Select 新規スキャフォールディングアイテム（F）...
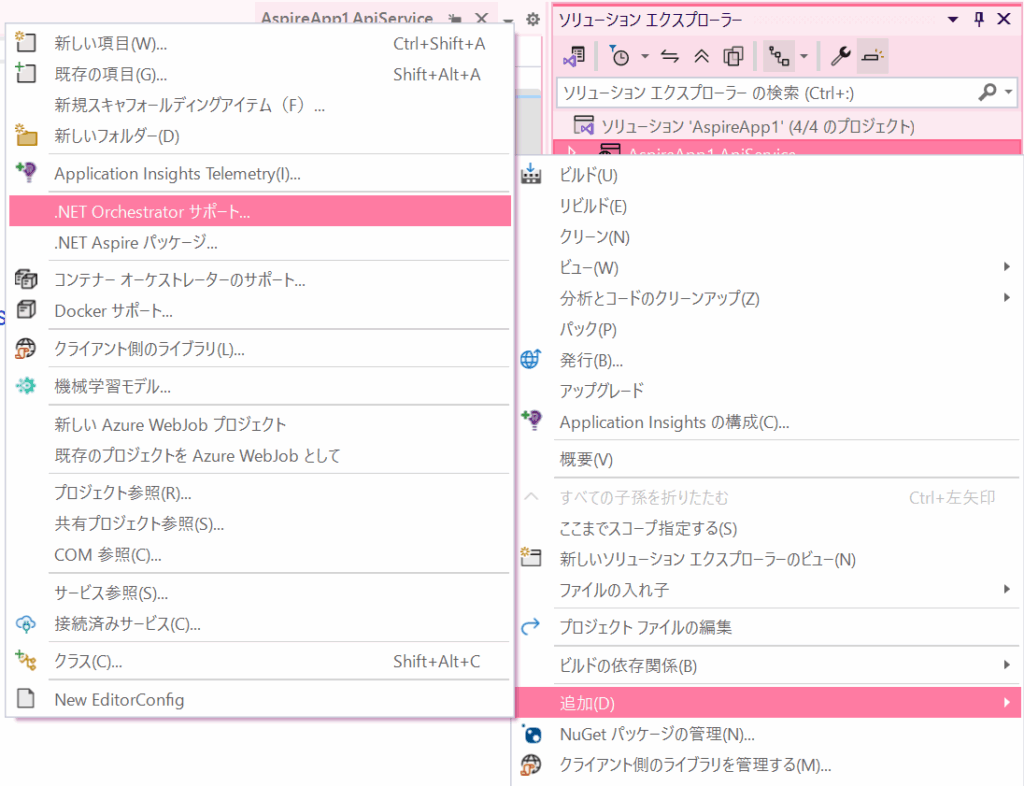 [260, 105]
